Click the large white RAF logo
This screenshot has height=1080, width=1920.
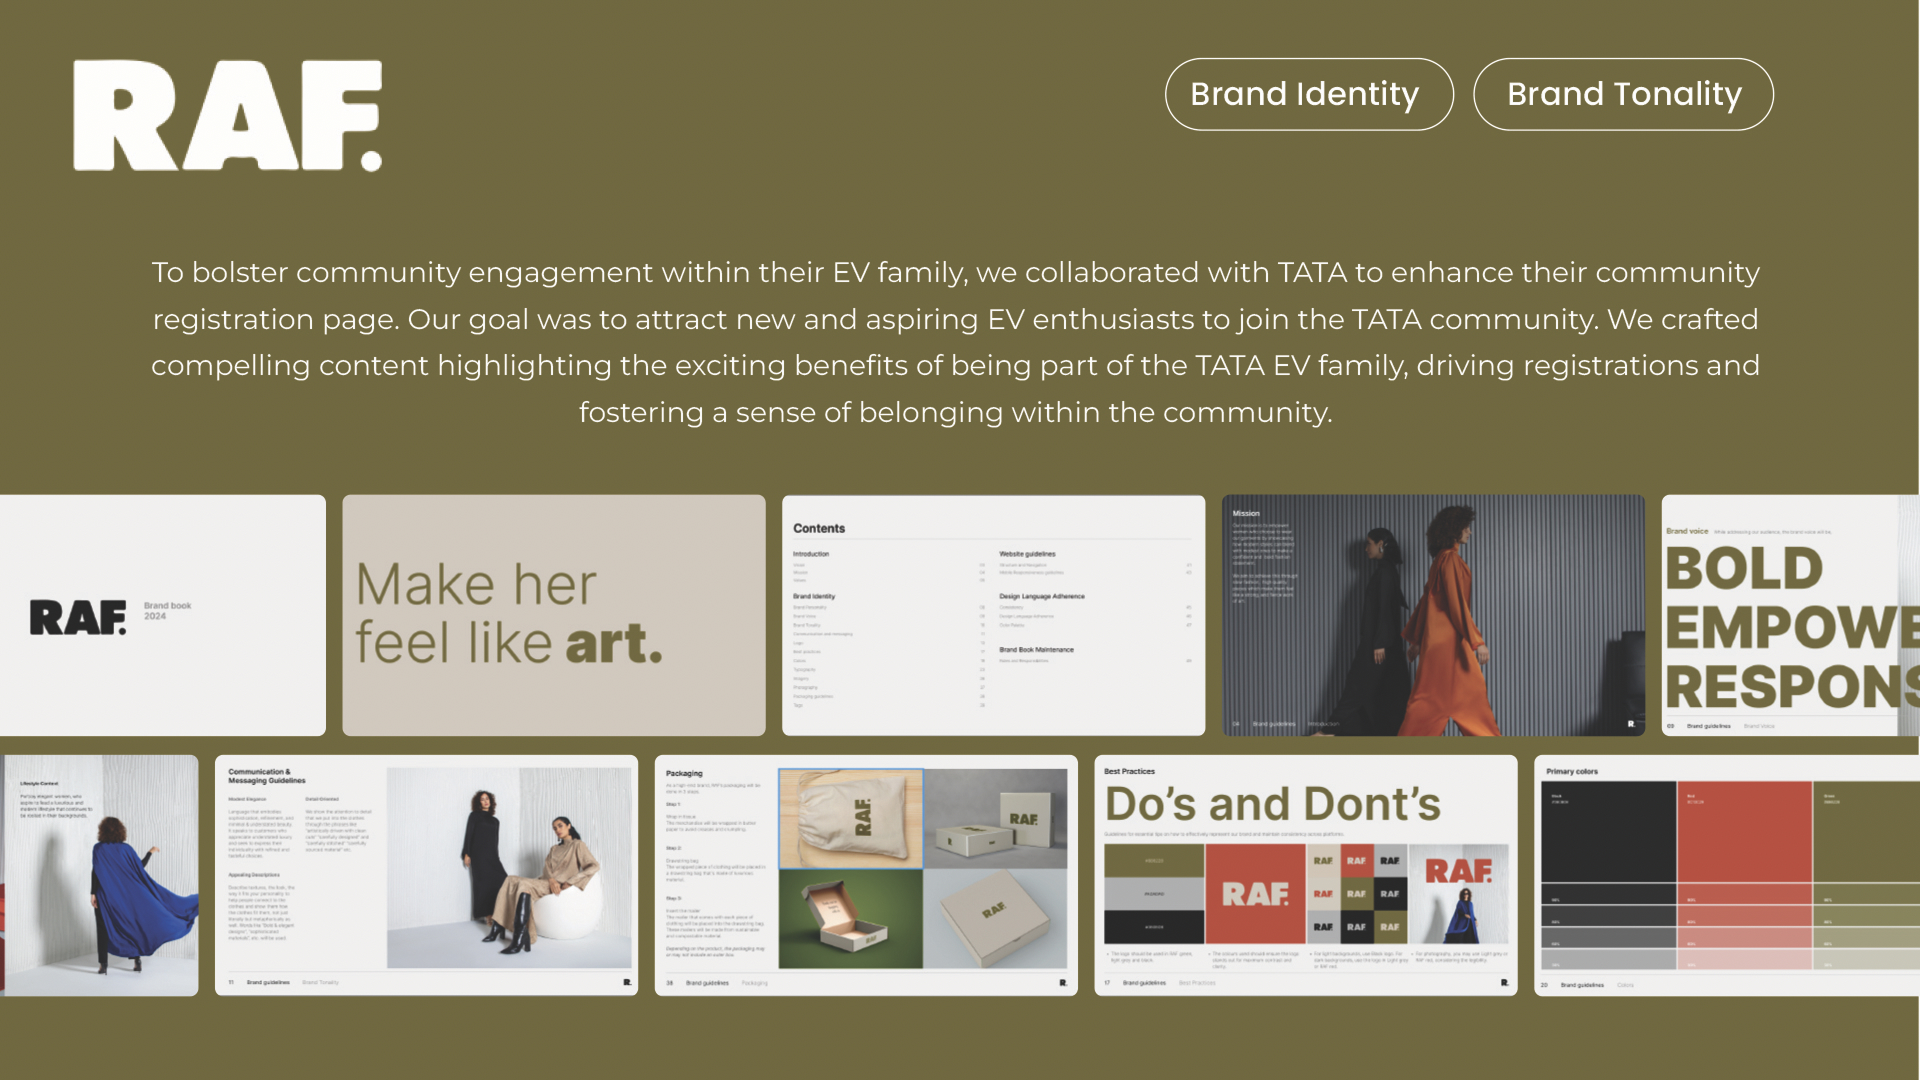[x=227, y=115]
